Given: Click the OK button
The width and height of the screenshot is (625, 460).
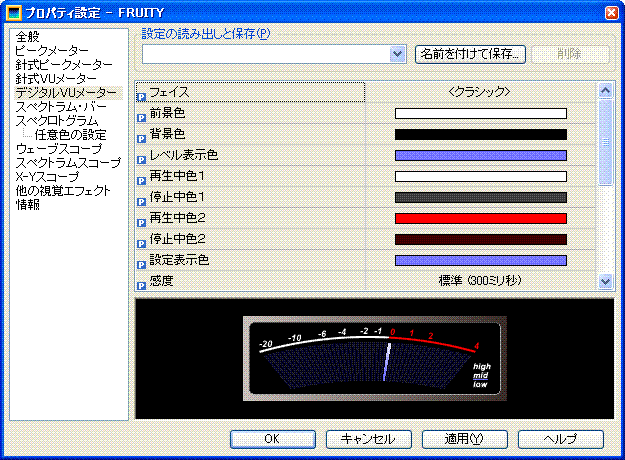Looking at the screenshot, I should (x=272, y=439).
